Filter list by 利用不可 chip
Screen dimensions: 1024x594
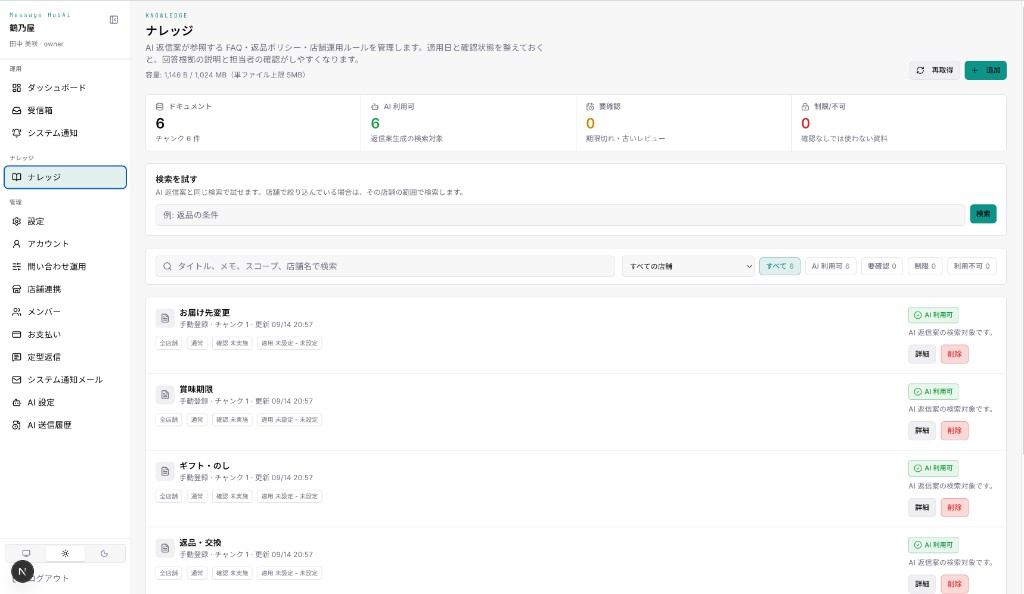click(972, 266)
